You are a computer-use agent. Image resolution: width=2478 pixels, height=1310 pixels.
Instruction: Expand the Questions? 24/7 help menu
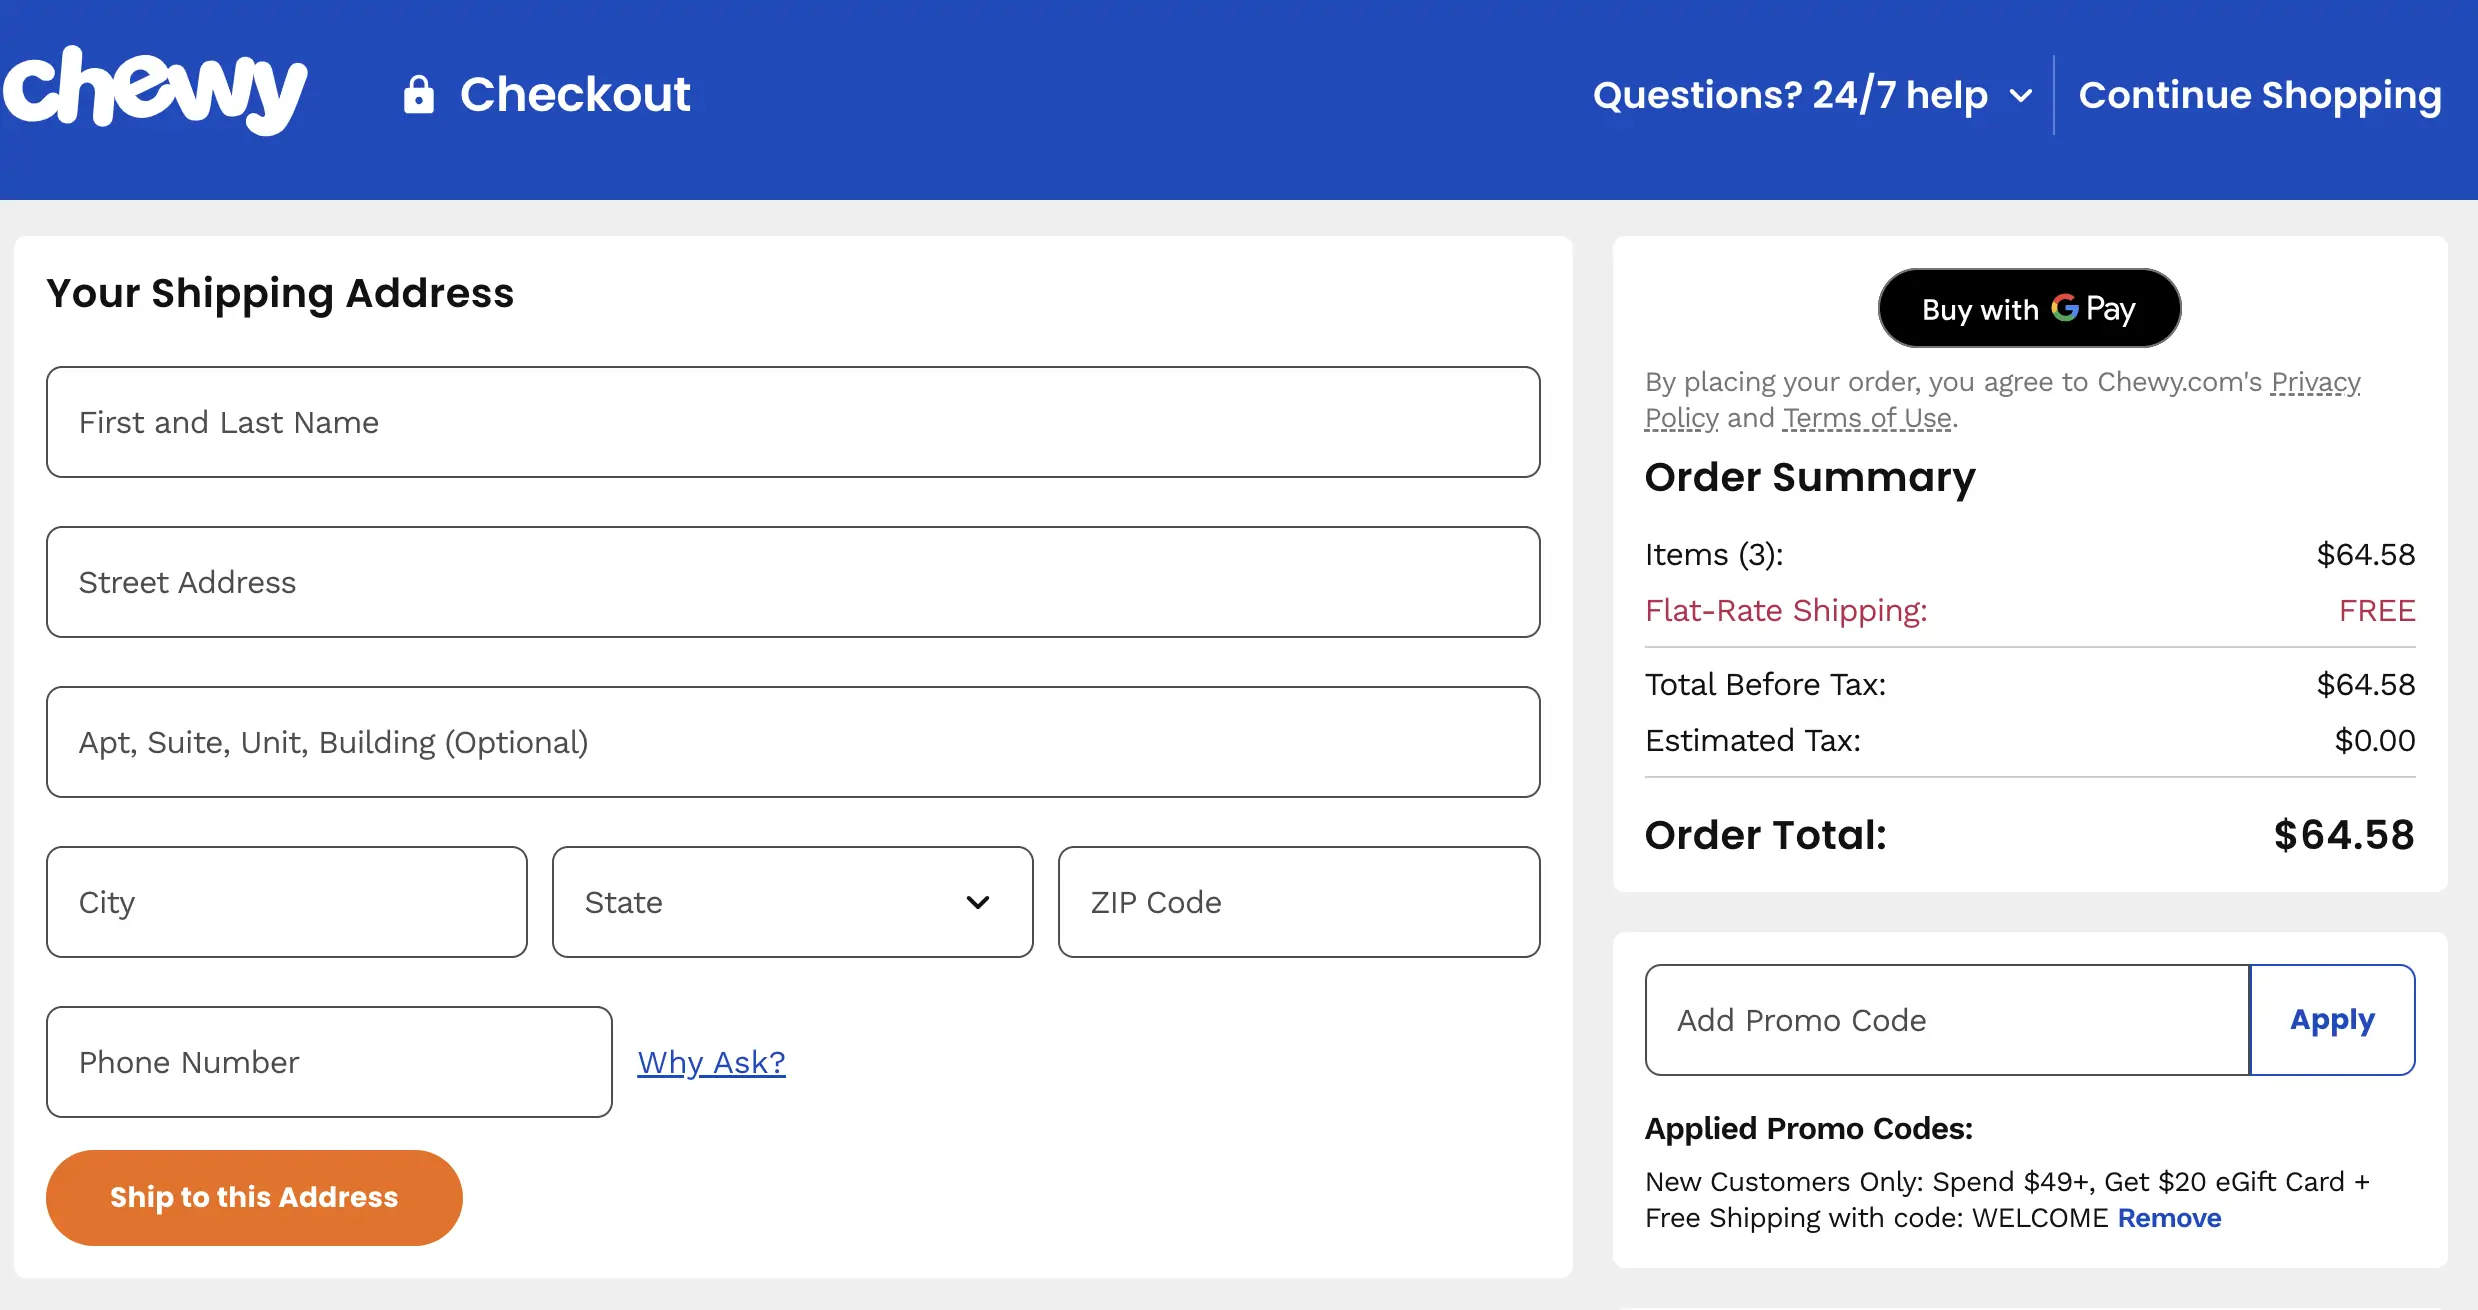1790,95
